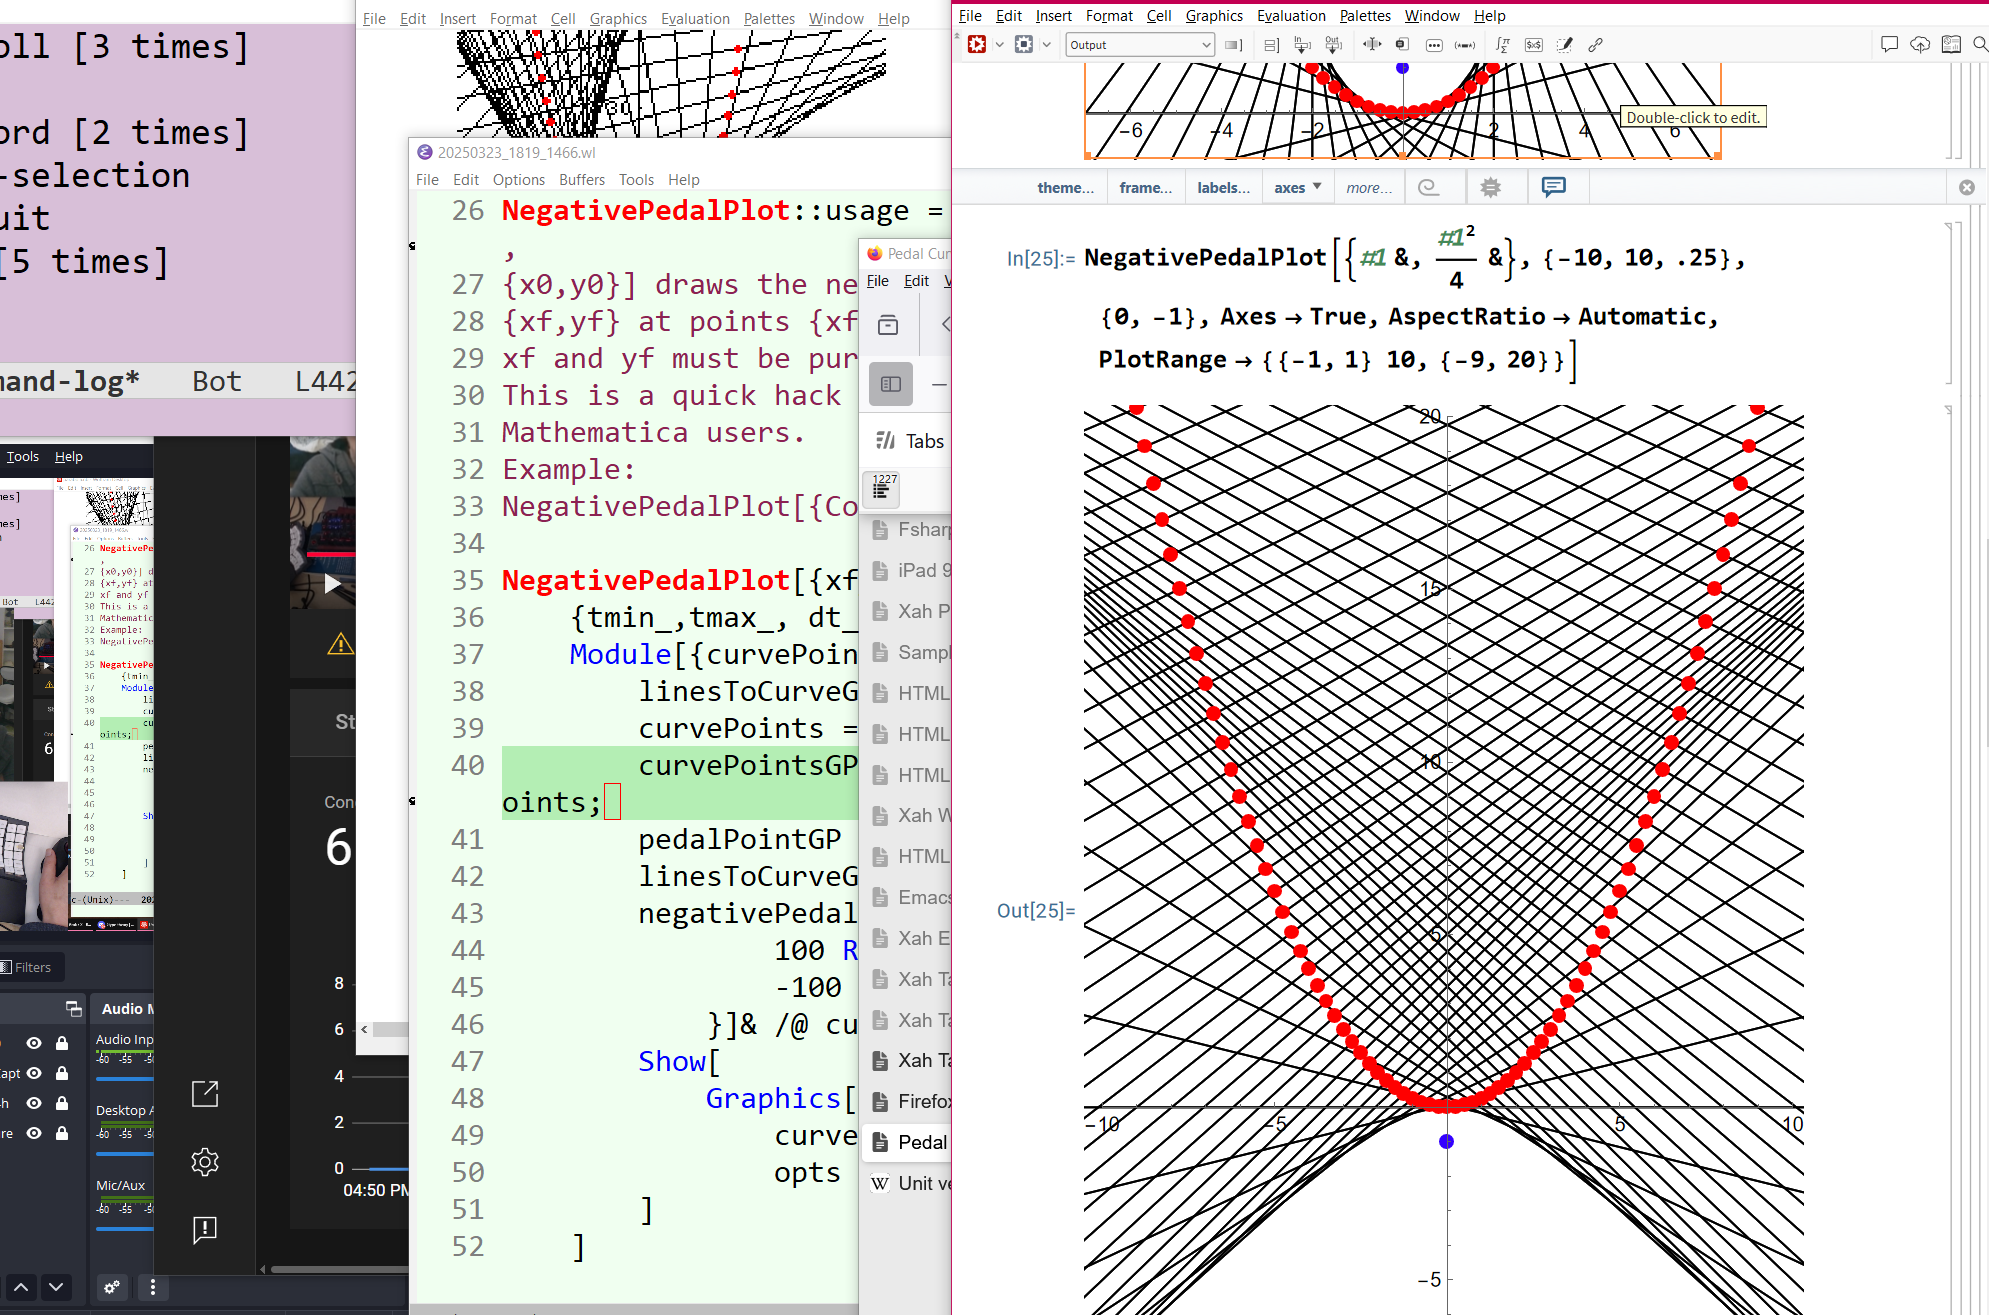The width and height of the screenshot is (1989, 1315).
Task: Toggle the Firefox sidebar button above Tabs
Action: click(x=890, y=384)
